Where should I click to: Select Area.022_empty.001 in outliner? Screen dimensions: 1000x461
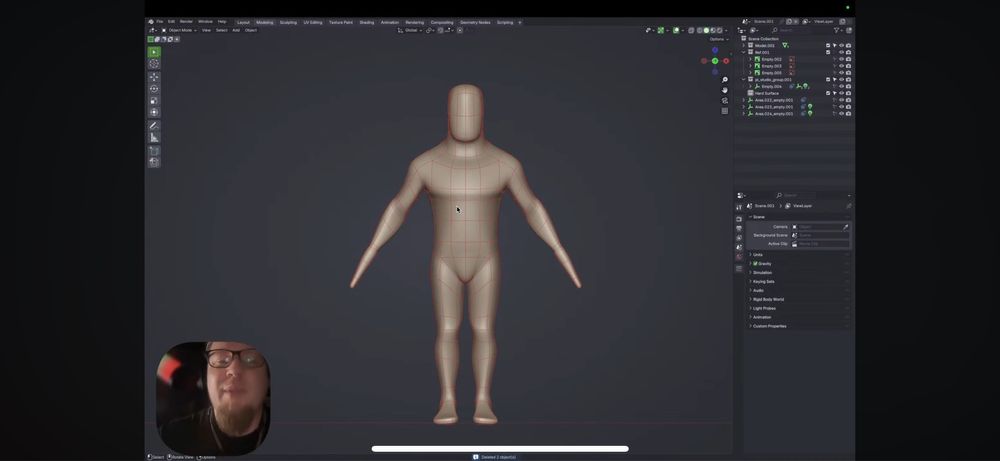(774, 100)
